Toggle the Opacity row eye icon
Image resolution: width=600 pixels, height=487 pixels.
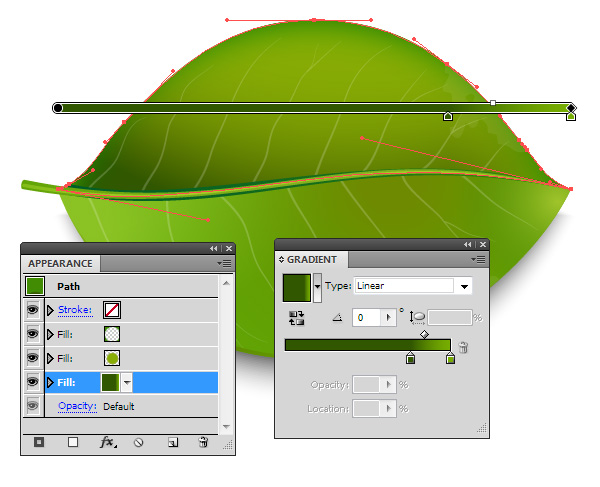33,406
